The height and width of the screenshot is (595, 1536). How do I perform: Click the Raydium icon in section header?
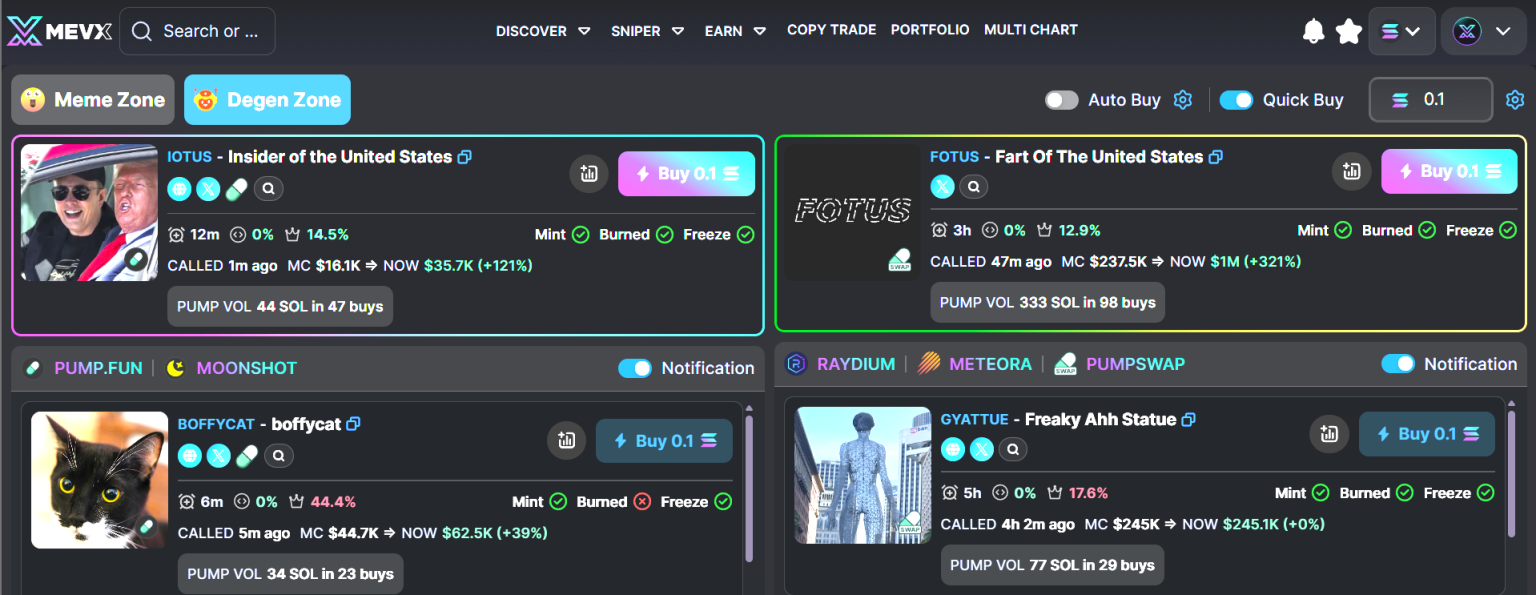click(x=795, y=364)
